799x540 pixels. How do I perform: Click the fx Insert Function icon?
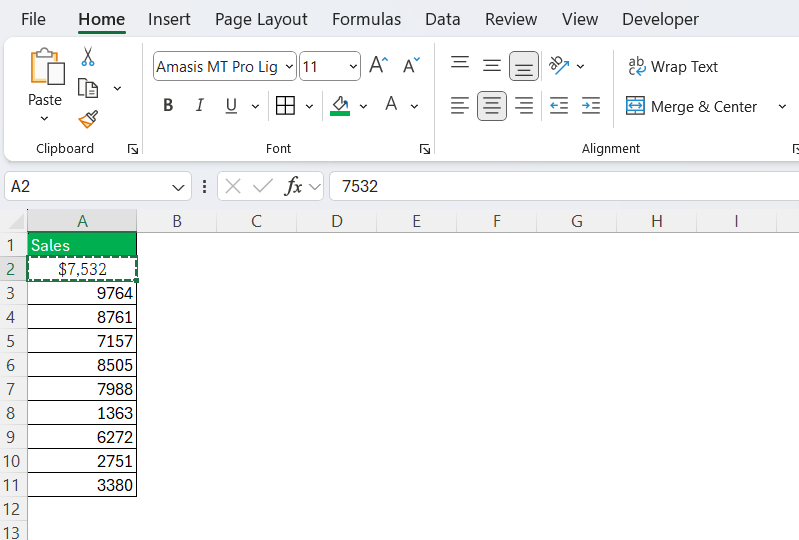point(294,186)
